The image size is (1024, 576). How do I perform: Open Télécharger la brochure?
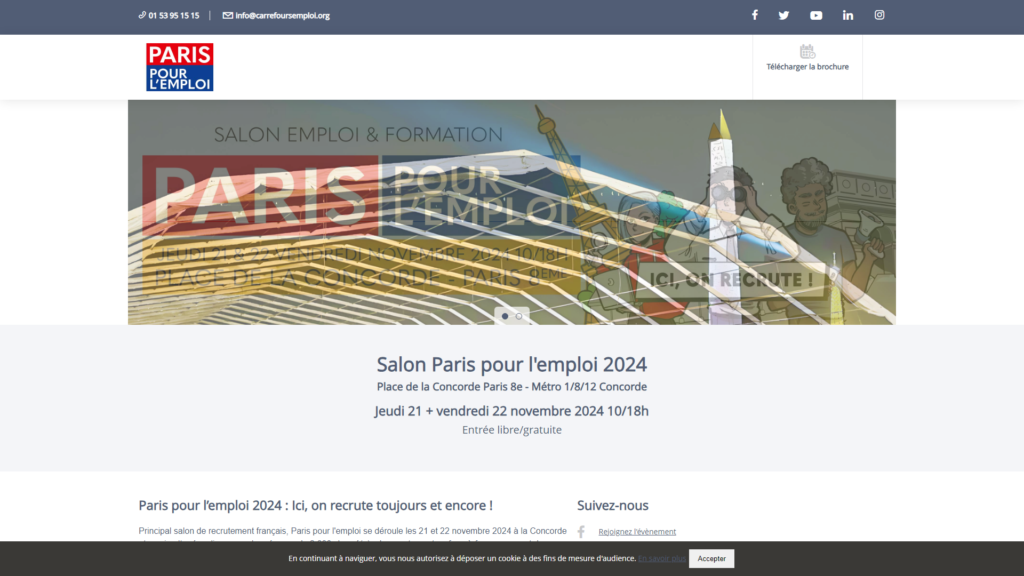coord(807,67)
